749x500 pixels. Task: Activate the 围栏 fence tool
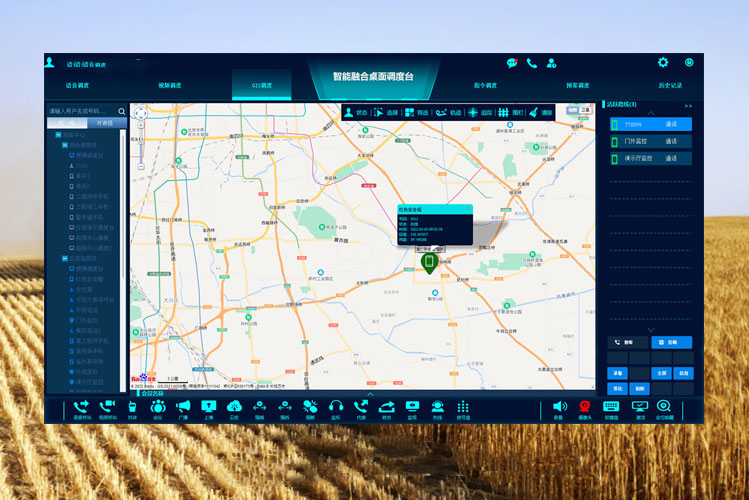coord(511,113)
